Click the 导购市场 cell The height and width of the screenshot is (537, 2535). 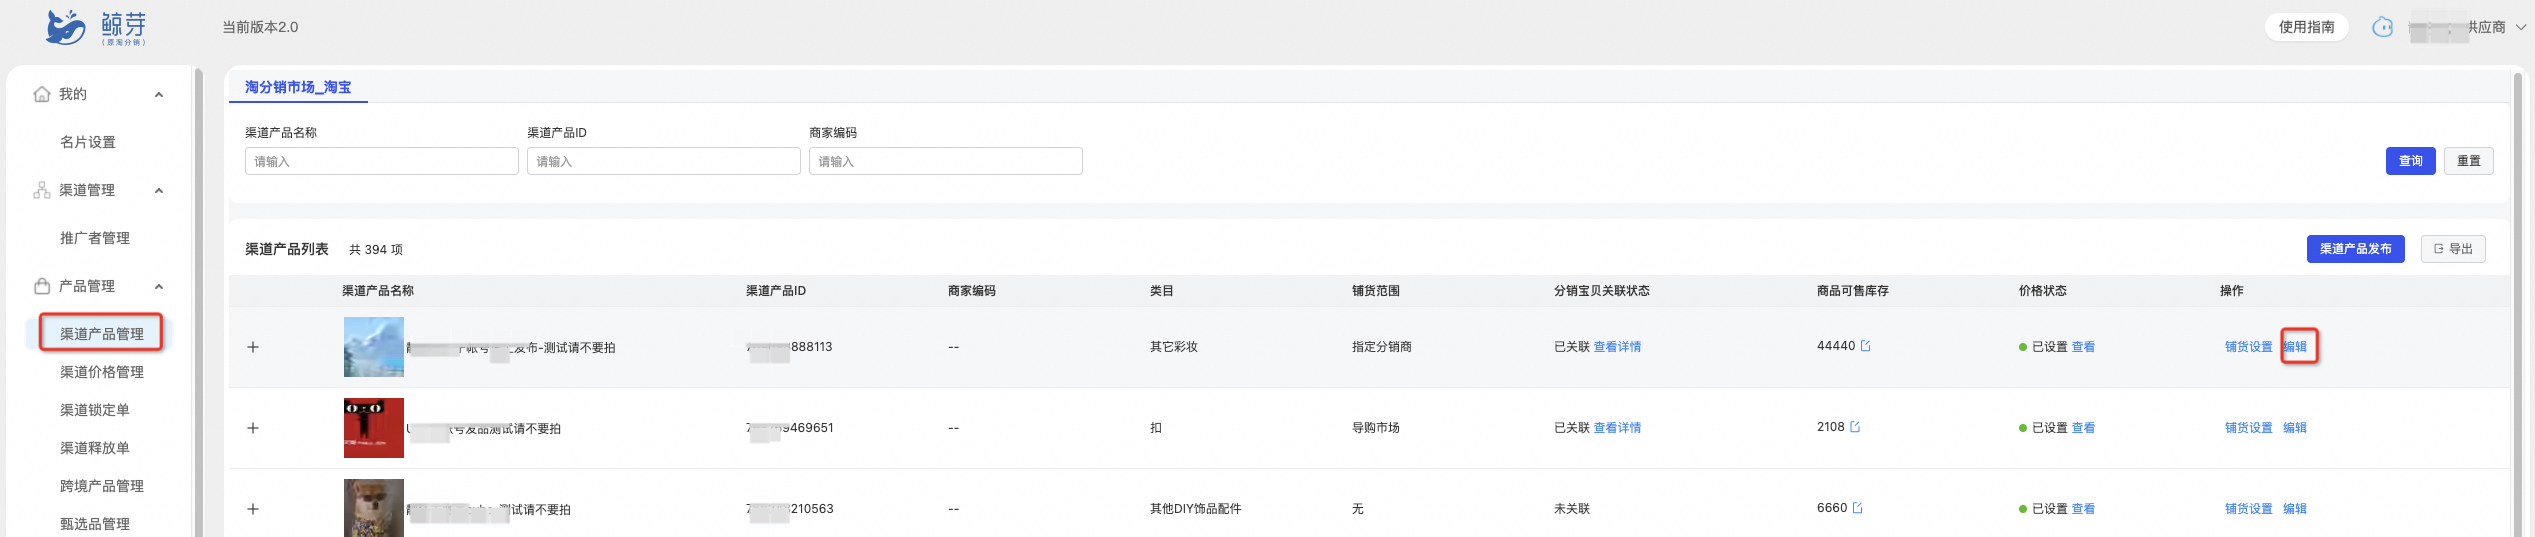[1375, 428]
